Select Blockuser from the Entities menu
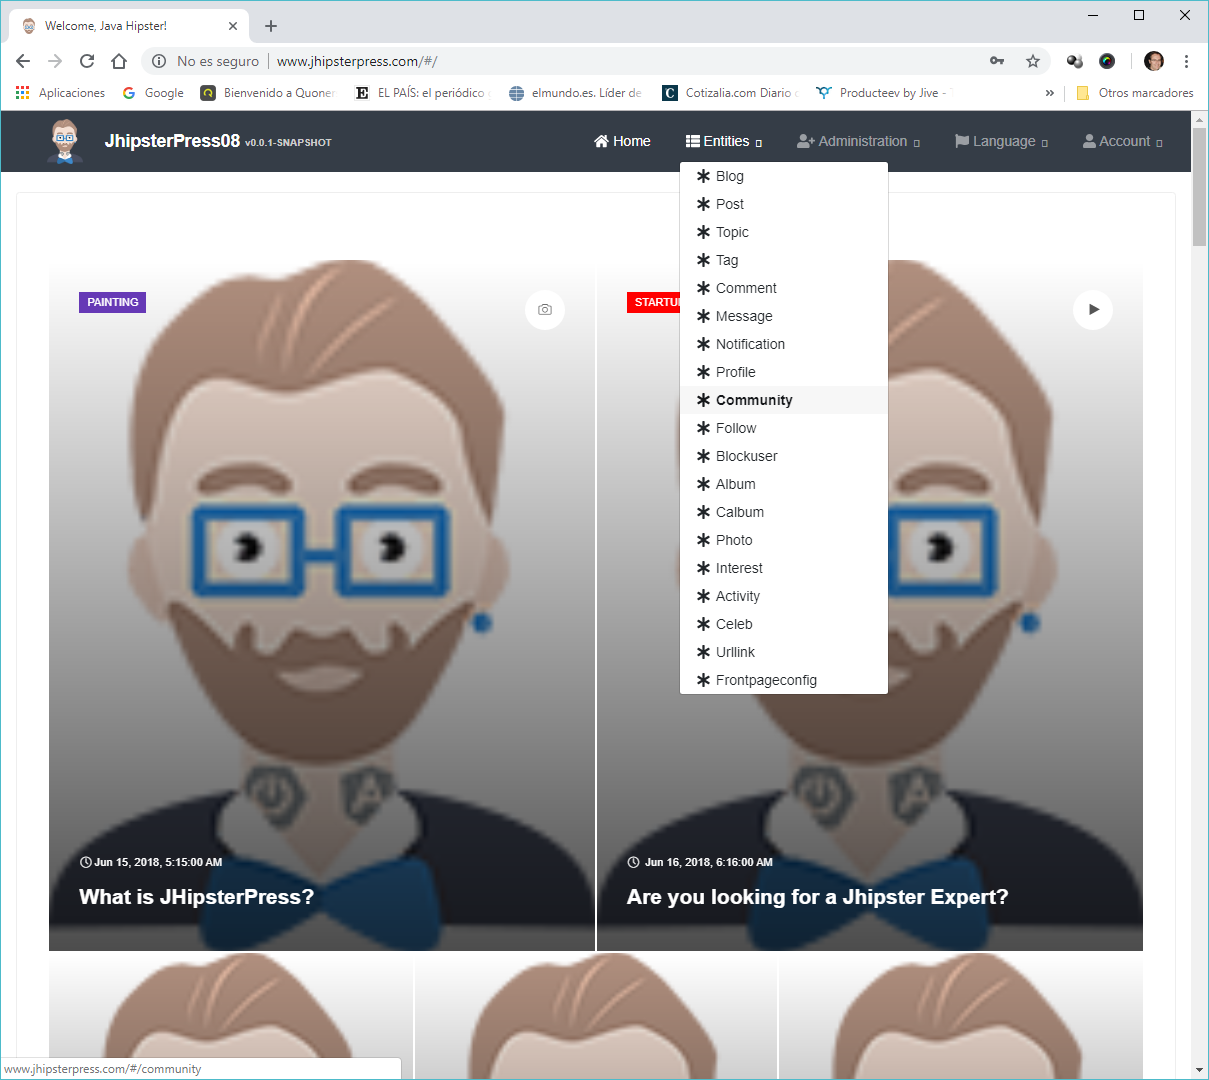This screenshot has width=1209, height=1080. (746, 456)
